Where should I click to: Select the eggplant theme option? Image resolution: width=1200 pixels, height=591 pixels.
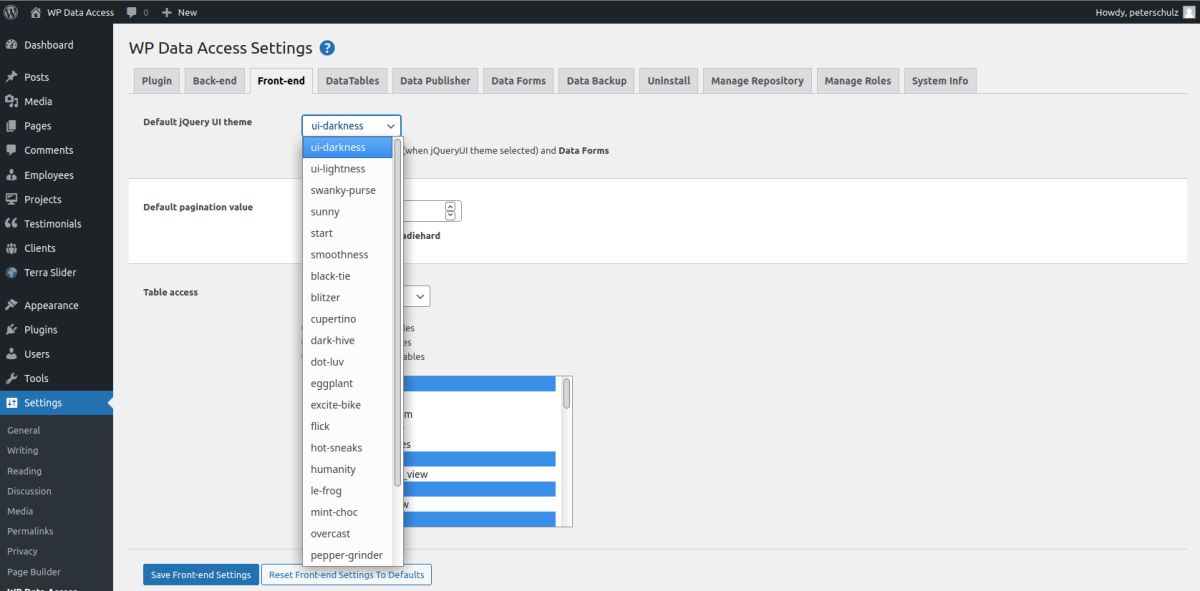348,384
